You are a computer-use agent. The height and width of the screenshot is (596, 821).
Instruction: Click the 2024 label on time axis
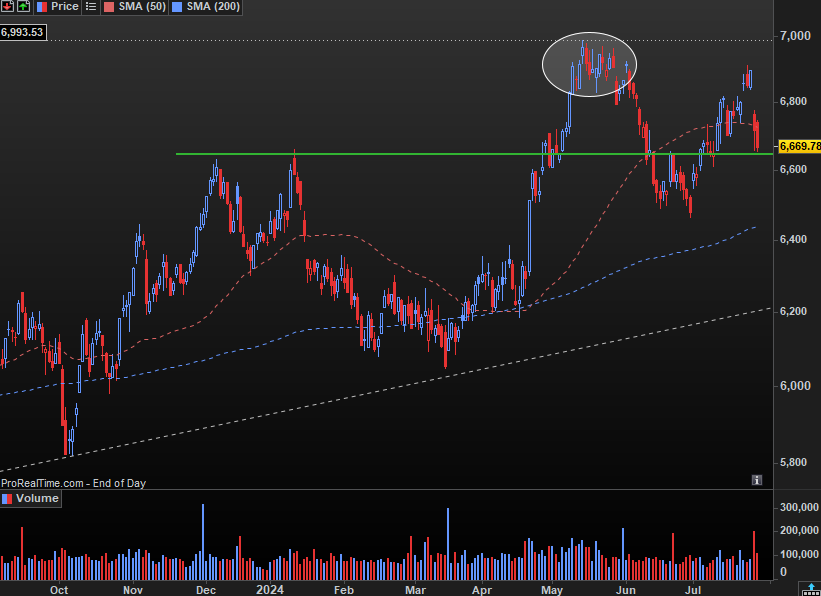click(270, 589)
